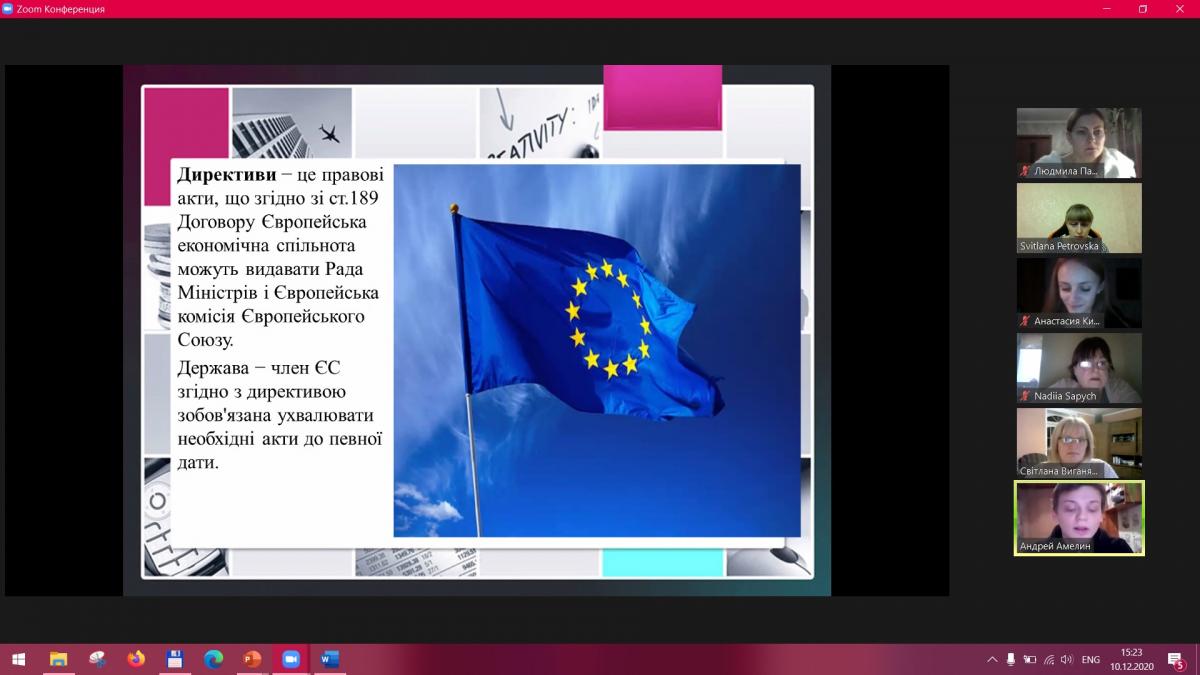Minimize the Zoom conference window
The height and width of the screenshot is (675, 1200).
coord(1108,9)
